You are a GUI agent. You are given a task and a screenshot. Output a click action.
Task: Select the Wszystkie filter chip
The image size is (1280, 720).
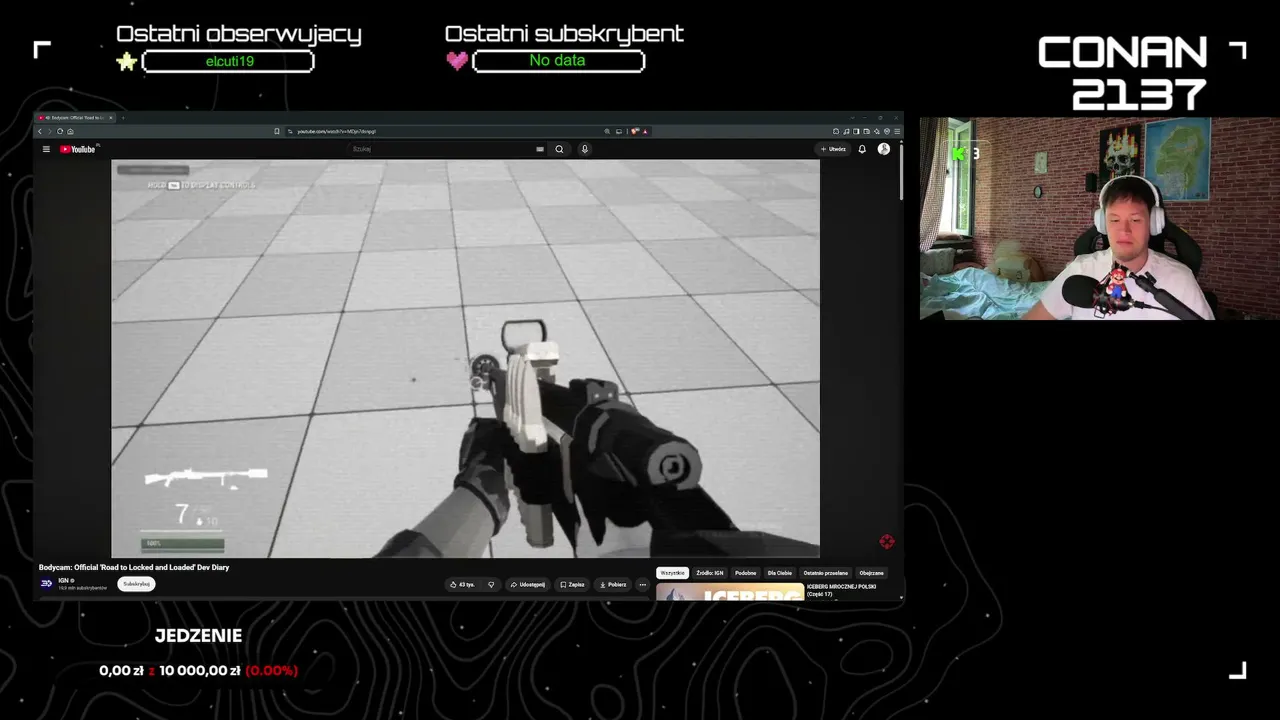(x=673, y=573)
